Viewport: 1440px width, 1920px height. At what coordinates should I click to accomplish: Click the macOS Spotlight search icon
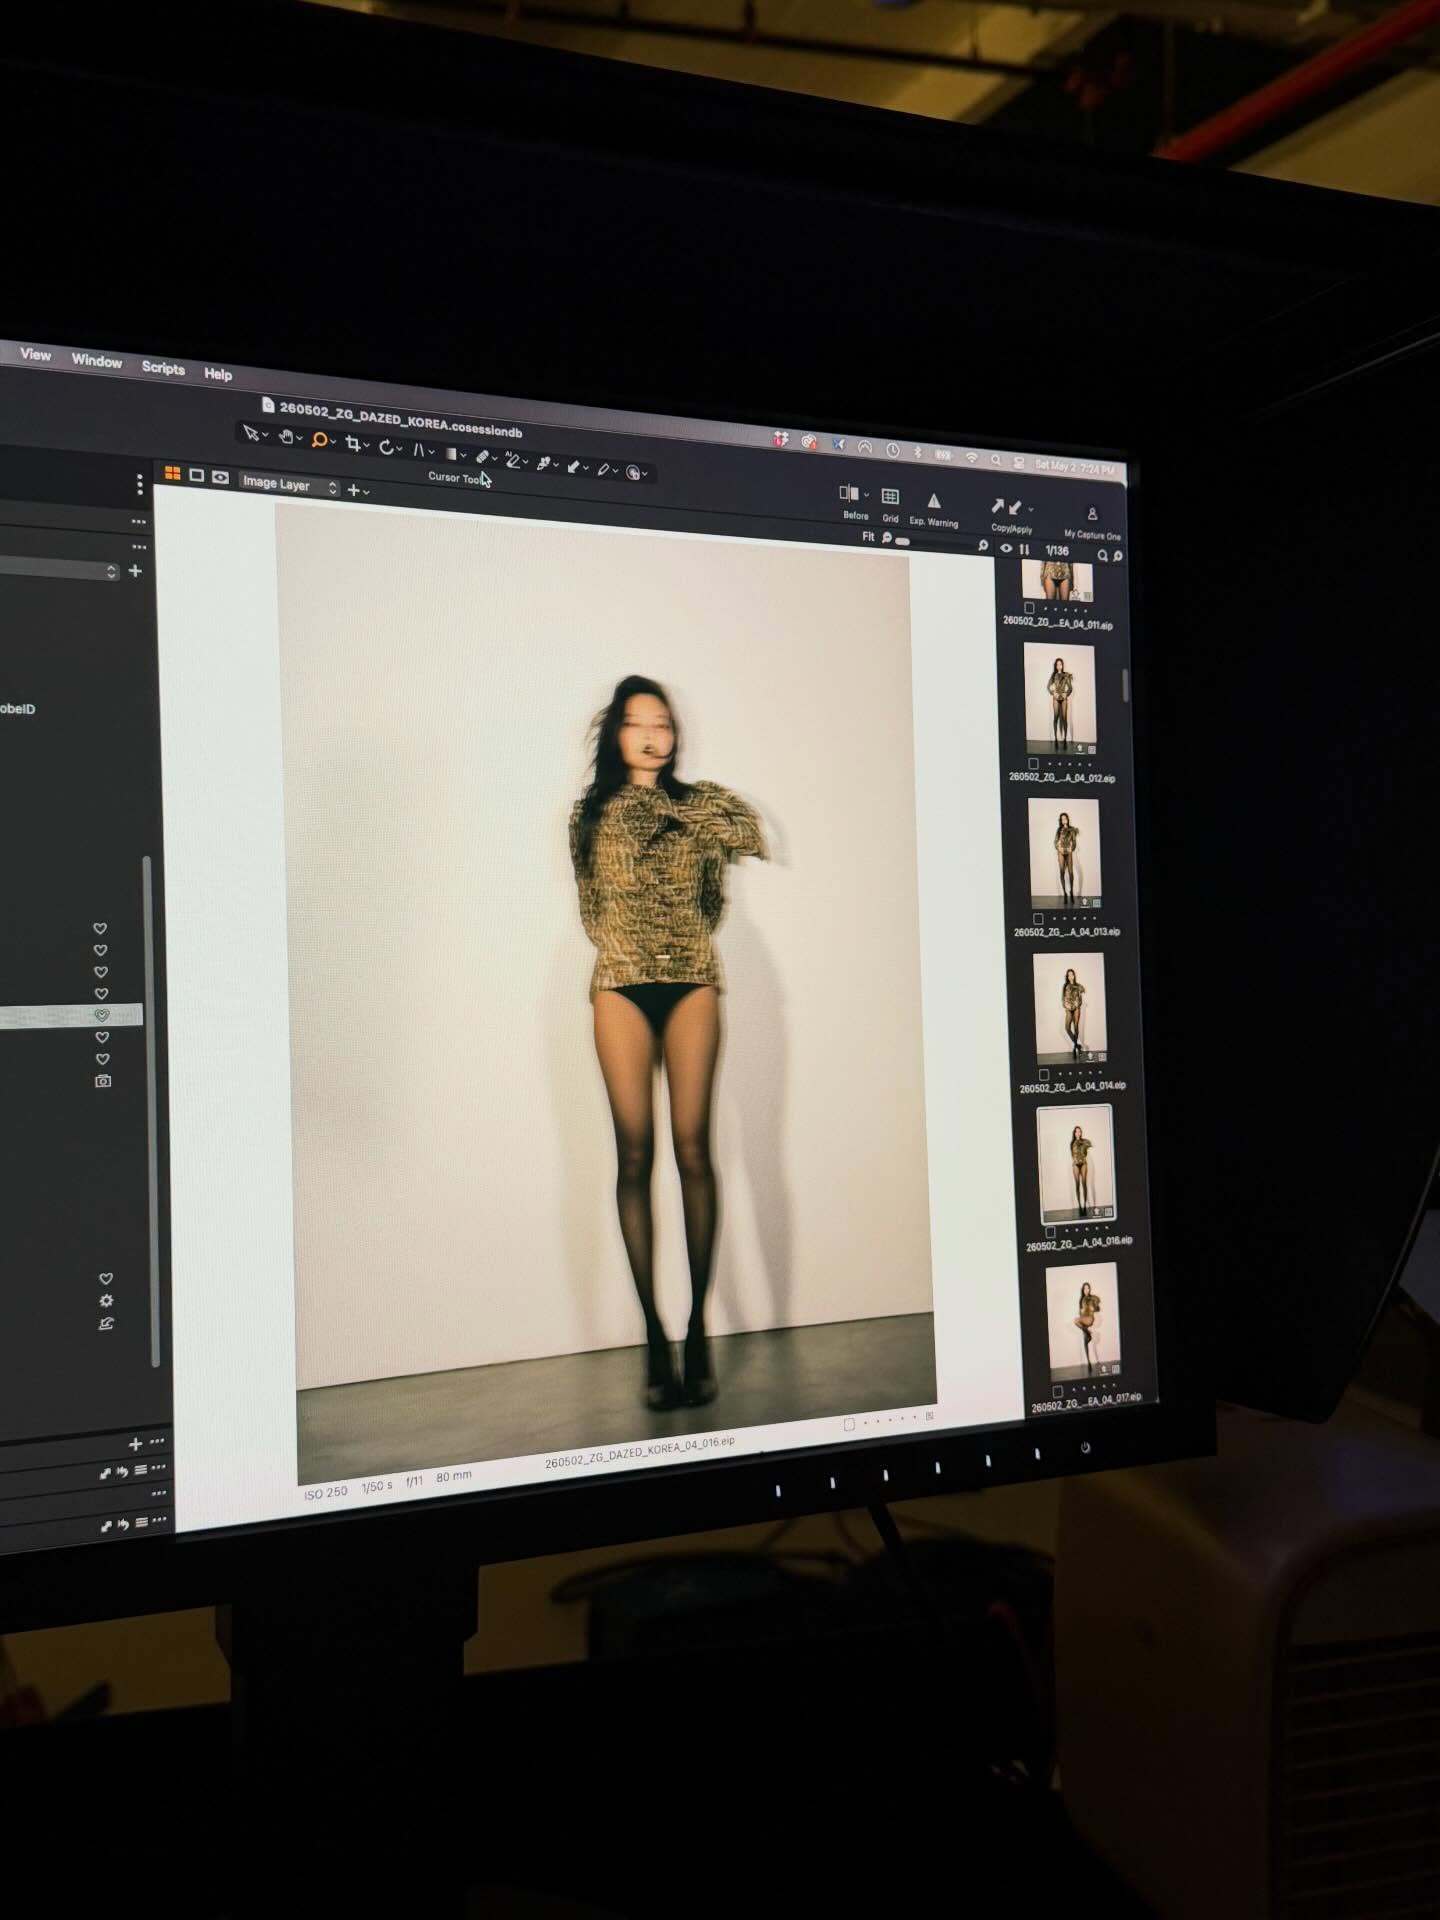pyautogui.click(x=996, y=460)
